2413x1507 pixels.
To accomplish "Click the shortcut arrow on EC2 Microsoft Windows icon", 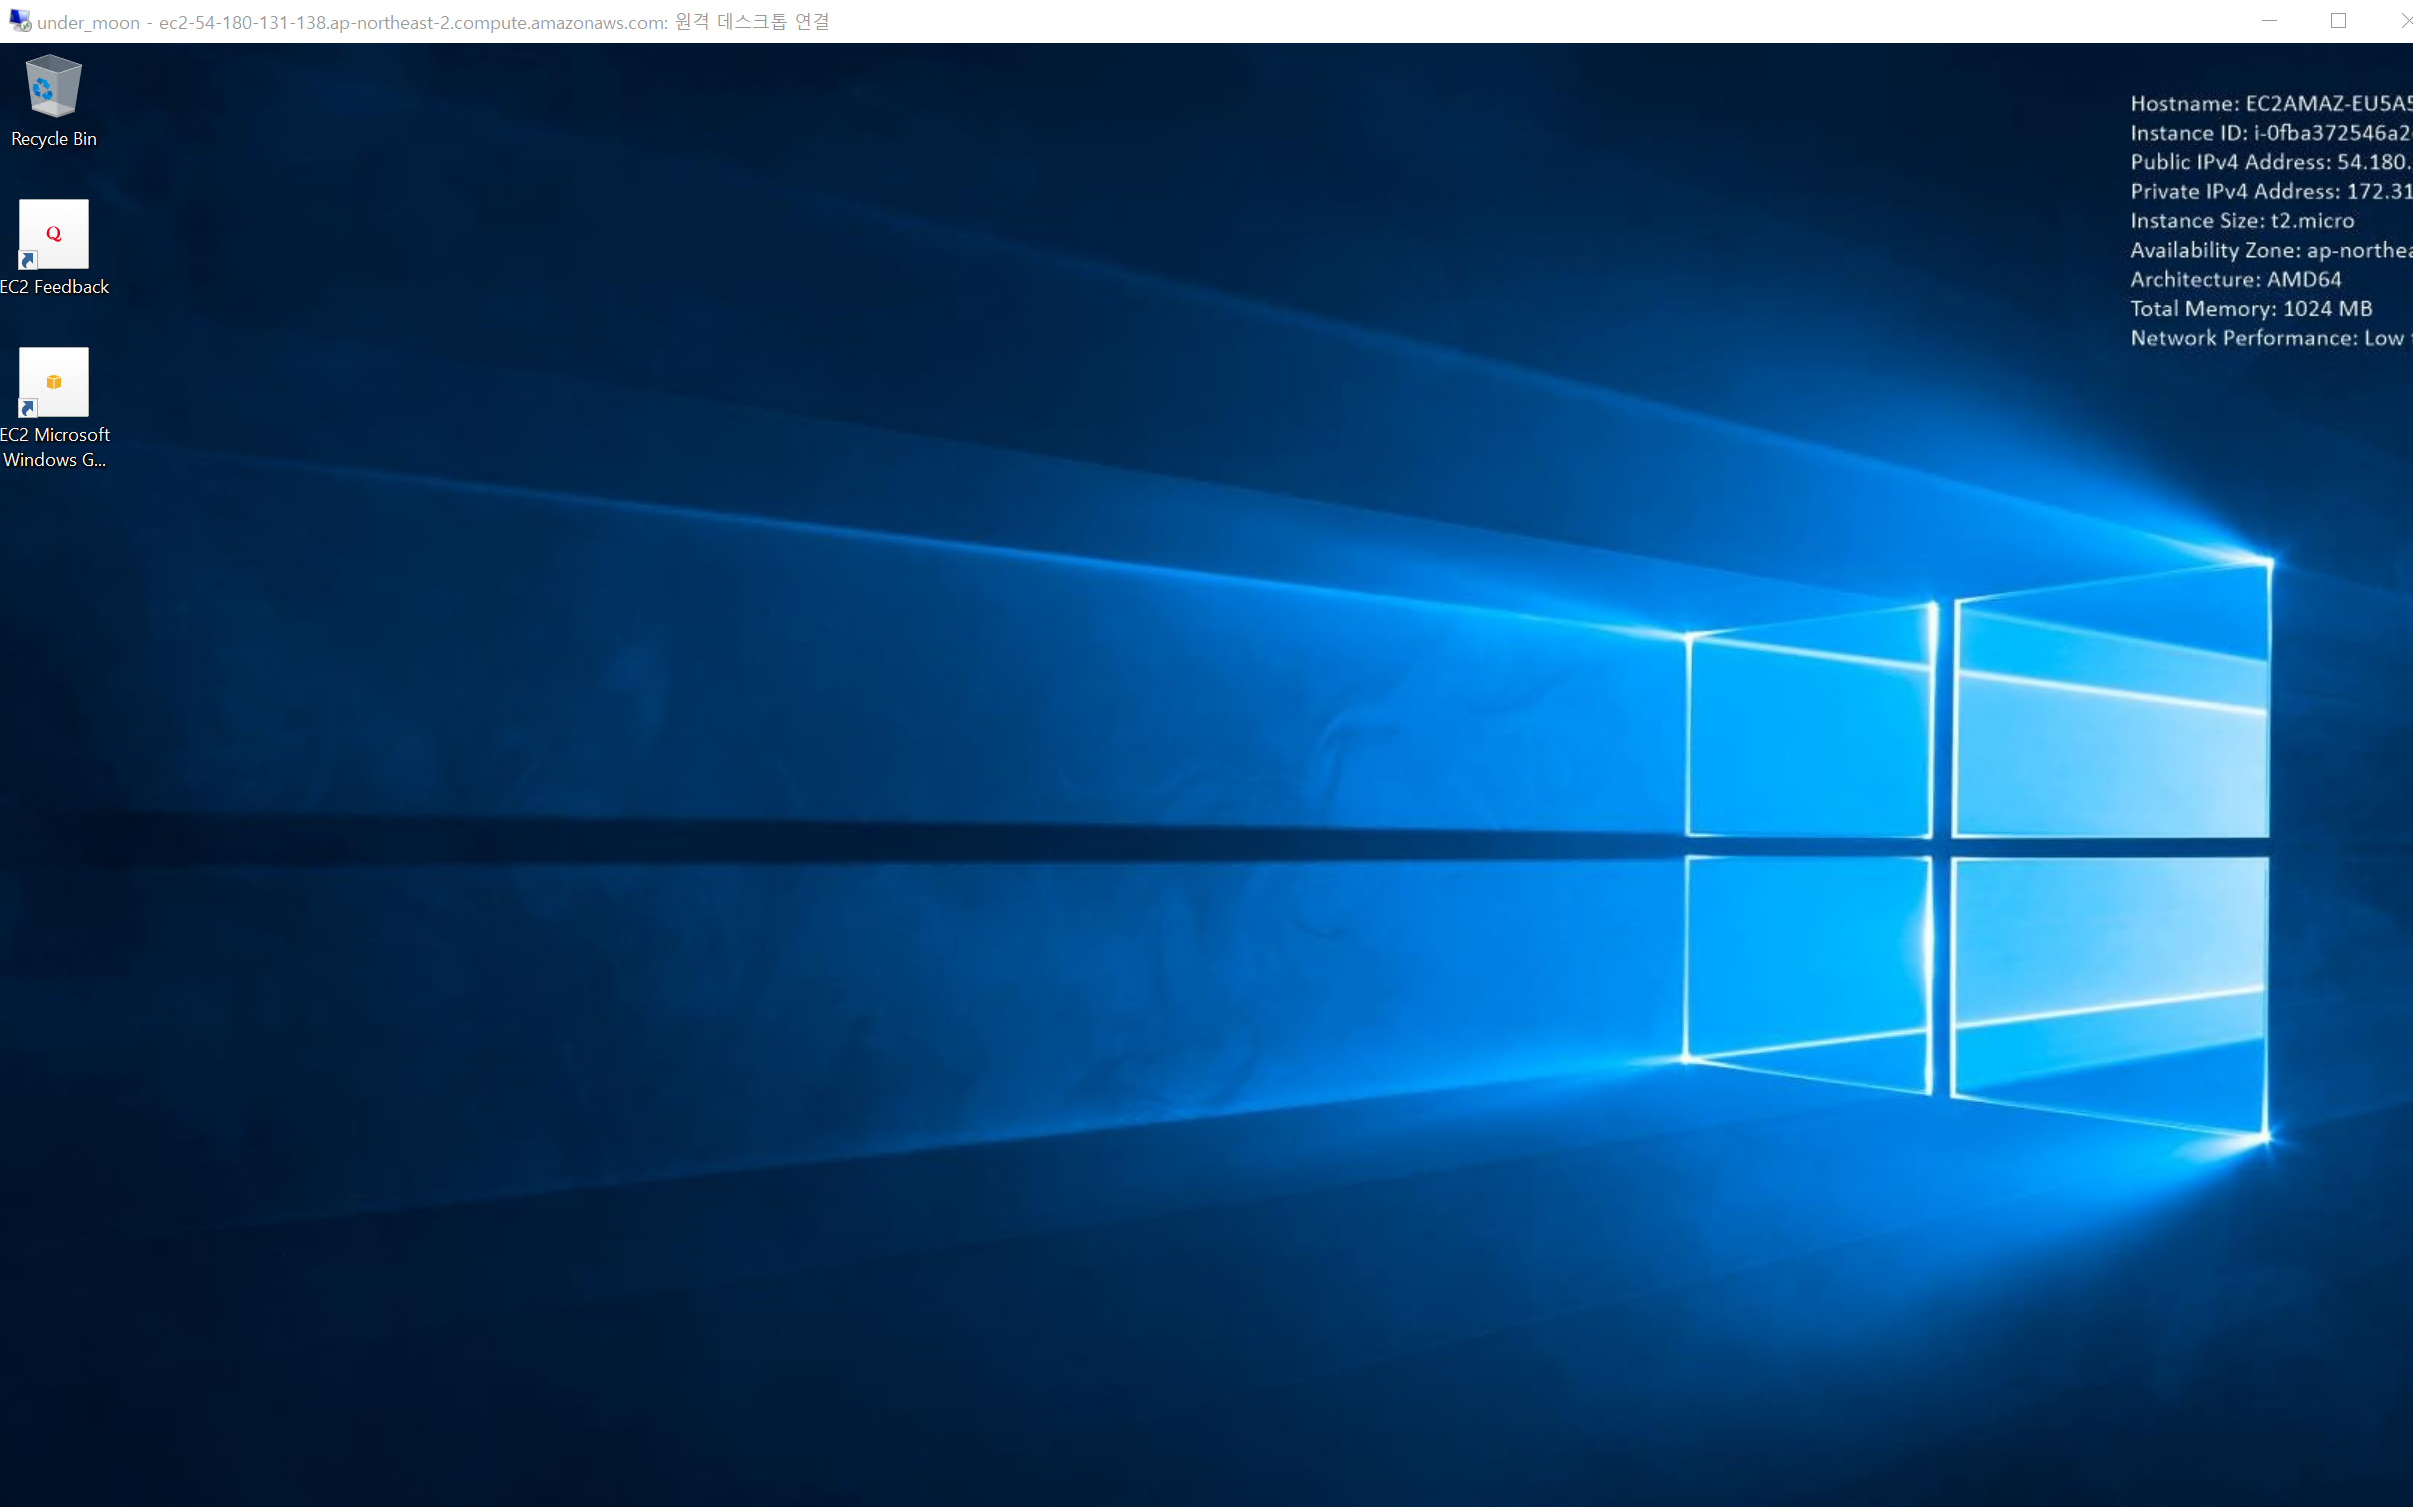I will point(28,408).
